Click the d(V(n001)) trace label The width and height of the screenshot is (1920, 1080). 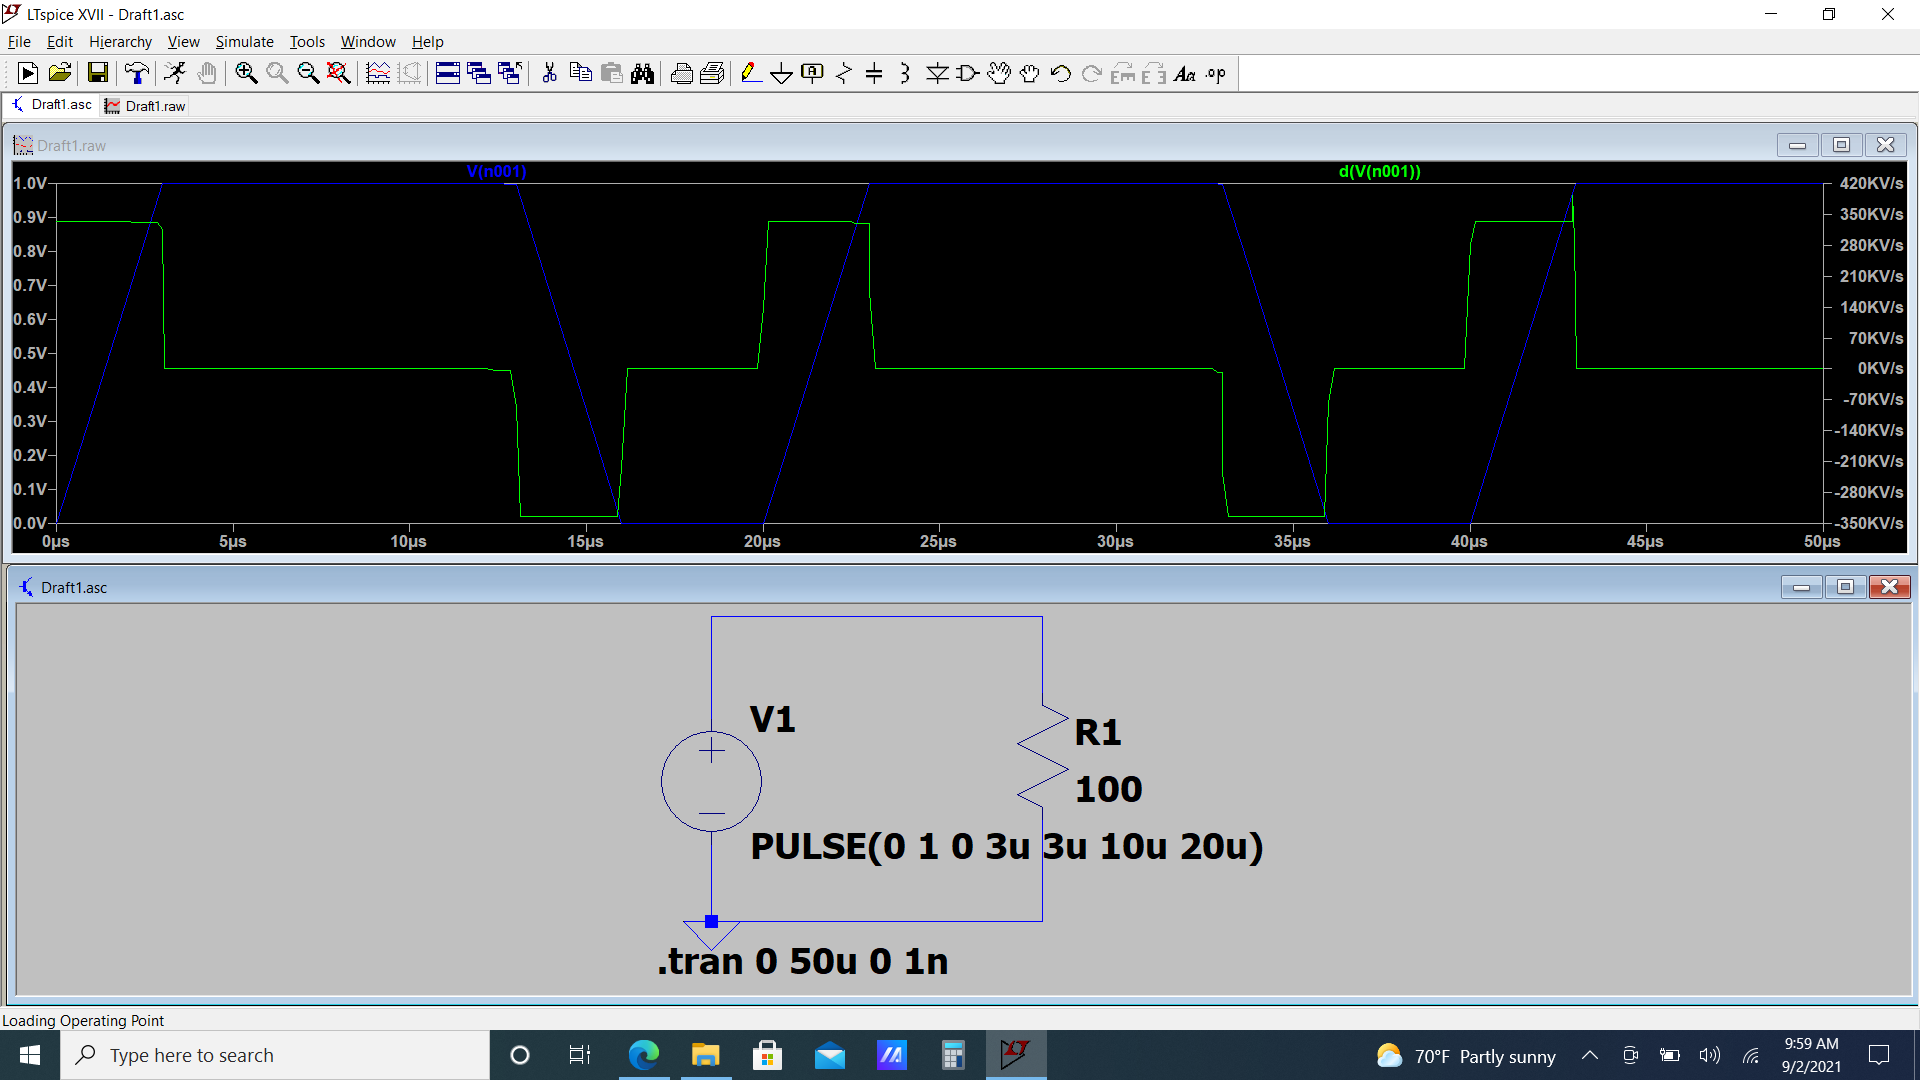pyautogui.click(x=1380, y=172)
